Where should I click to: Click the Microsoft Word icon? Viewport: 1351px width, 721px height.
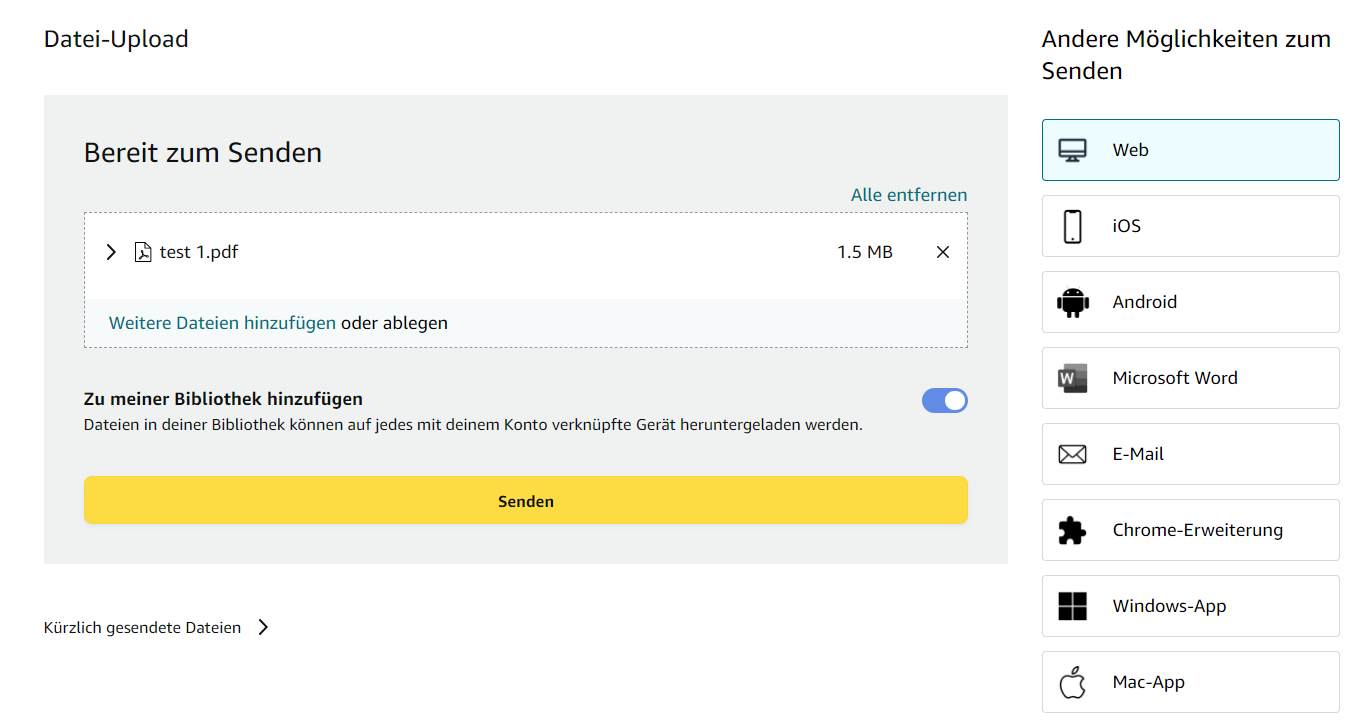(1072, 378)
